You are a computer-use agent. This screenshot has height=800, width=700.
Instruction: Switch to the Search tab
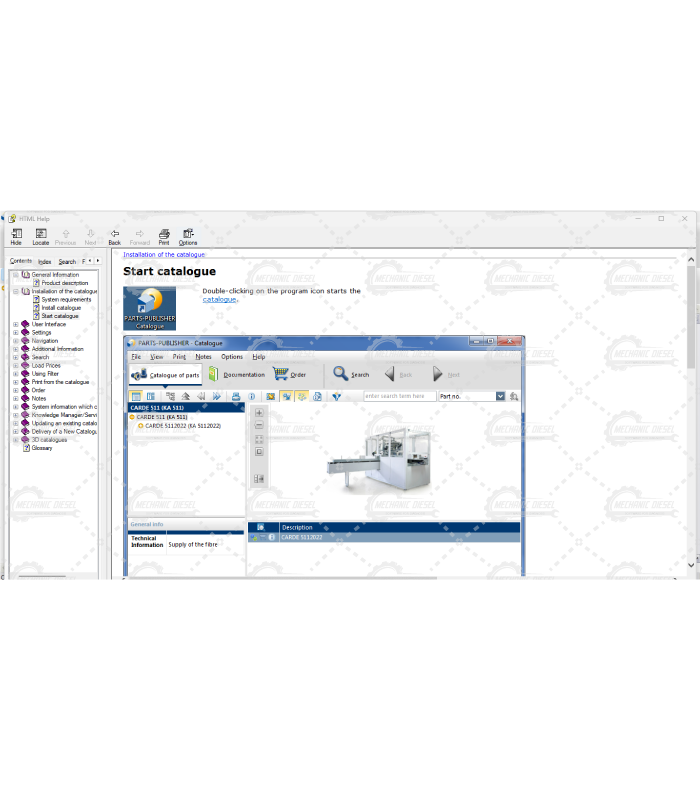[67, 261]
